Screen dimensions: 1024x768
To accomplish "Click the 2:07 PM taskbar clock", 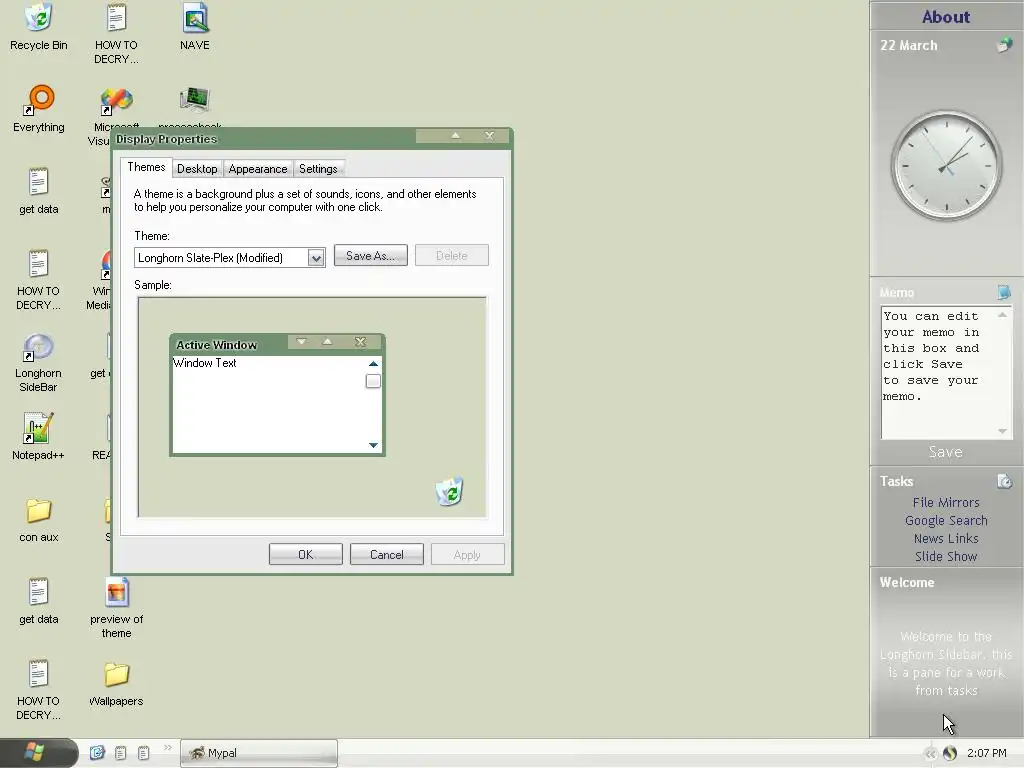I will (x=987, y=753).
